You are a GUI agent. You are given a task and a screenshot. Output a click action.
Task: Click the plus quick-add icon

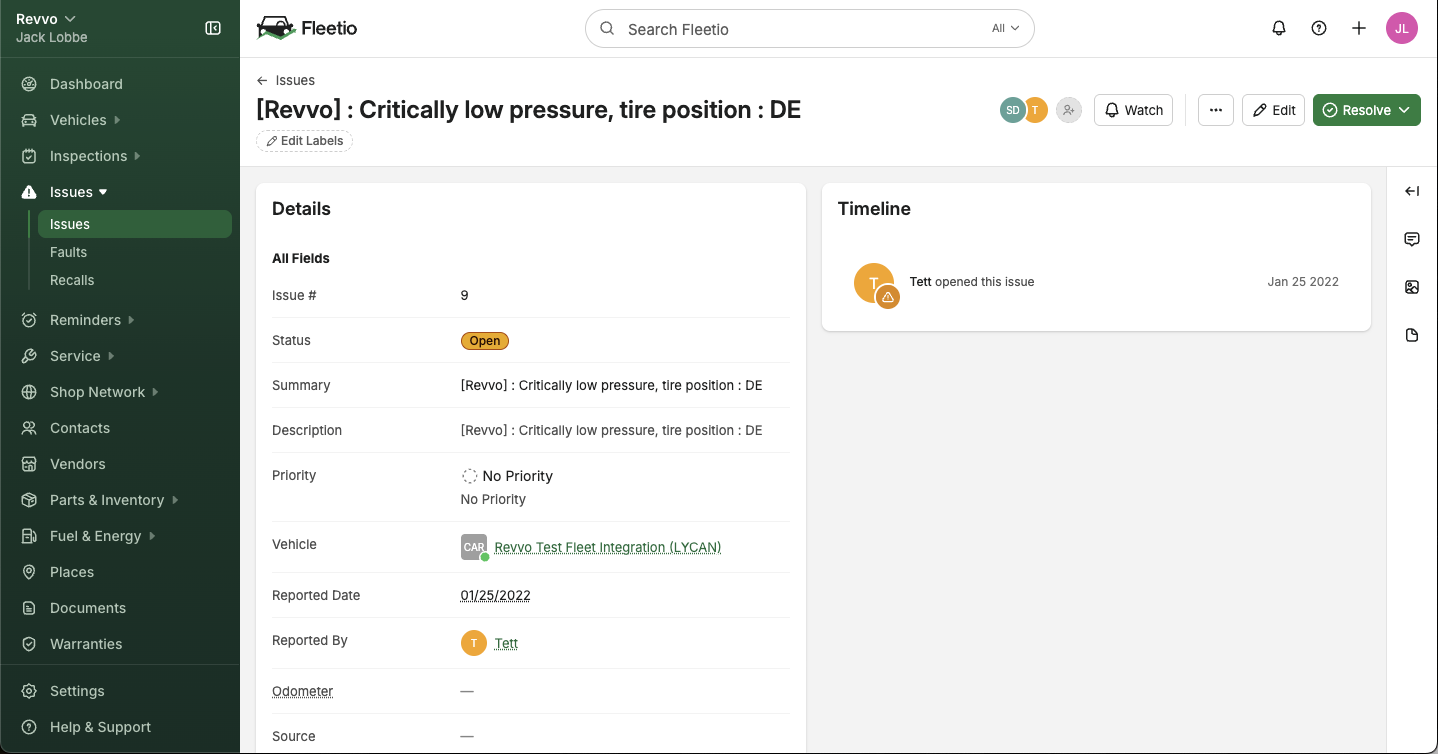point(1359,29)
